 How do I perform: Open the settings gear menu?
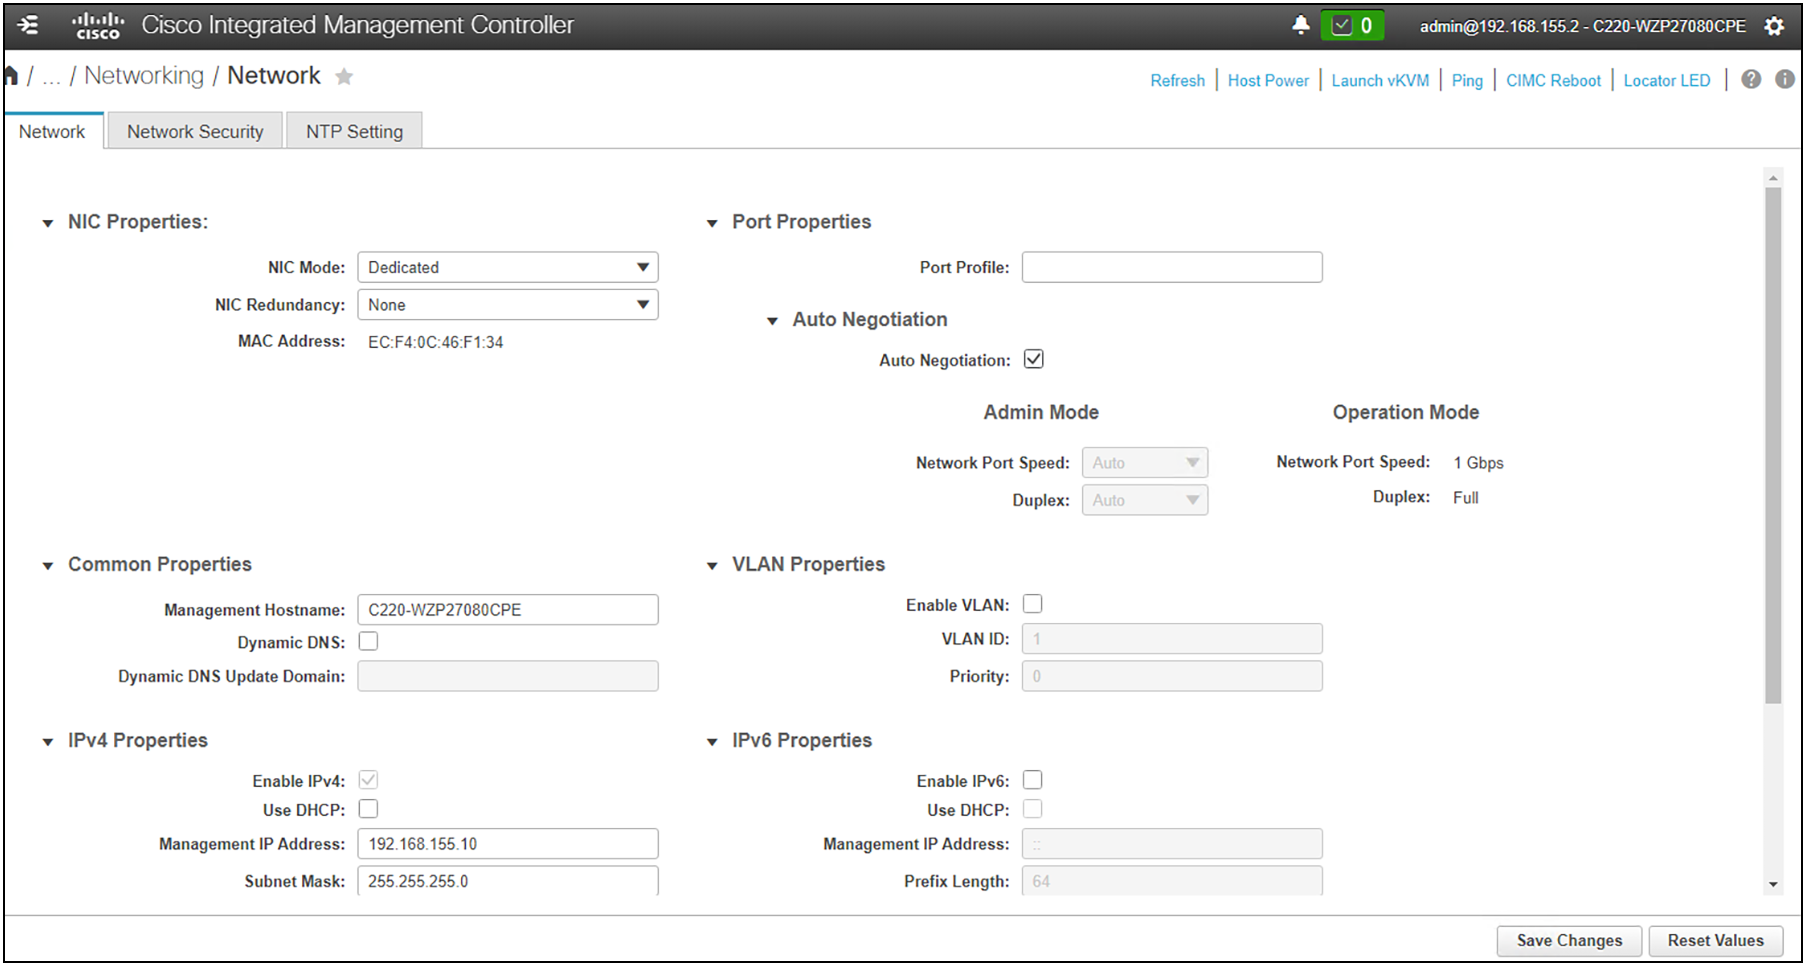[x=1774, y=26]
